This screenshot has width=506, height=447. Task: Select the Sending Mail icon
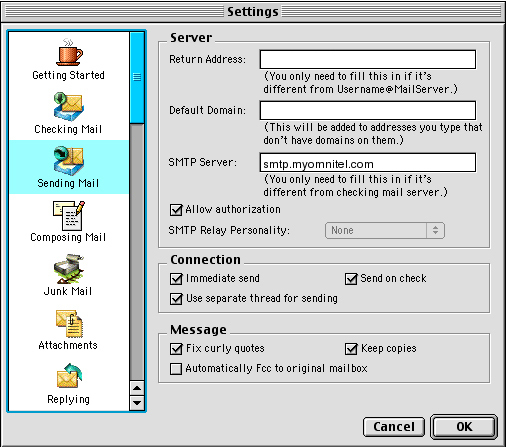coord(69,161)
